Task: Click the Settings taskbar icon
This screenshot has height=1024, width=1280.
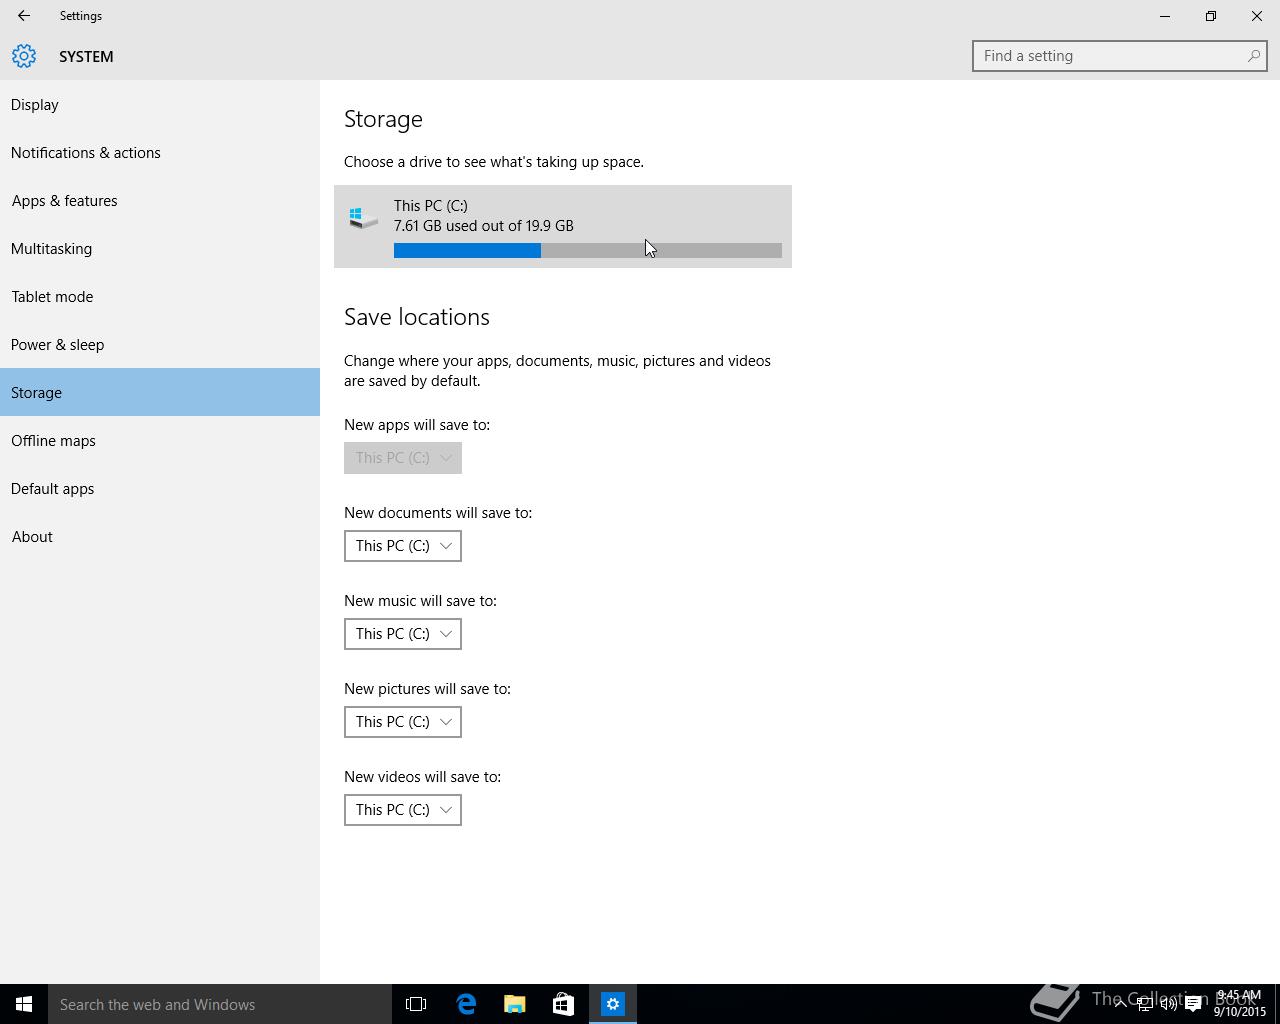Action: (x=612, y=1004)
